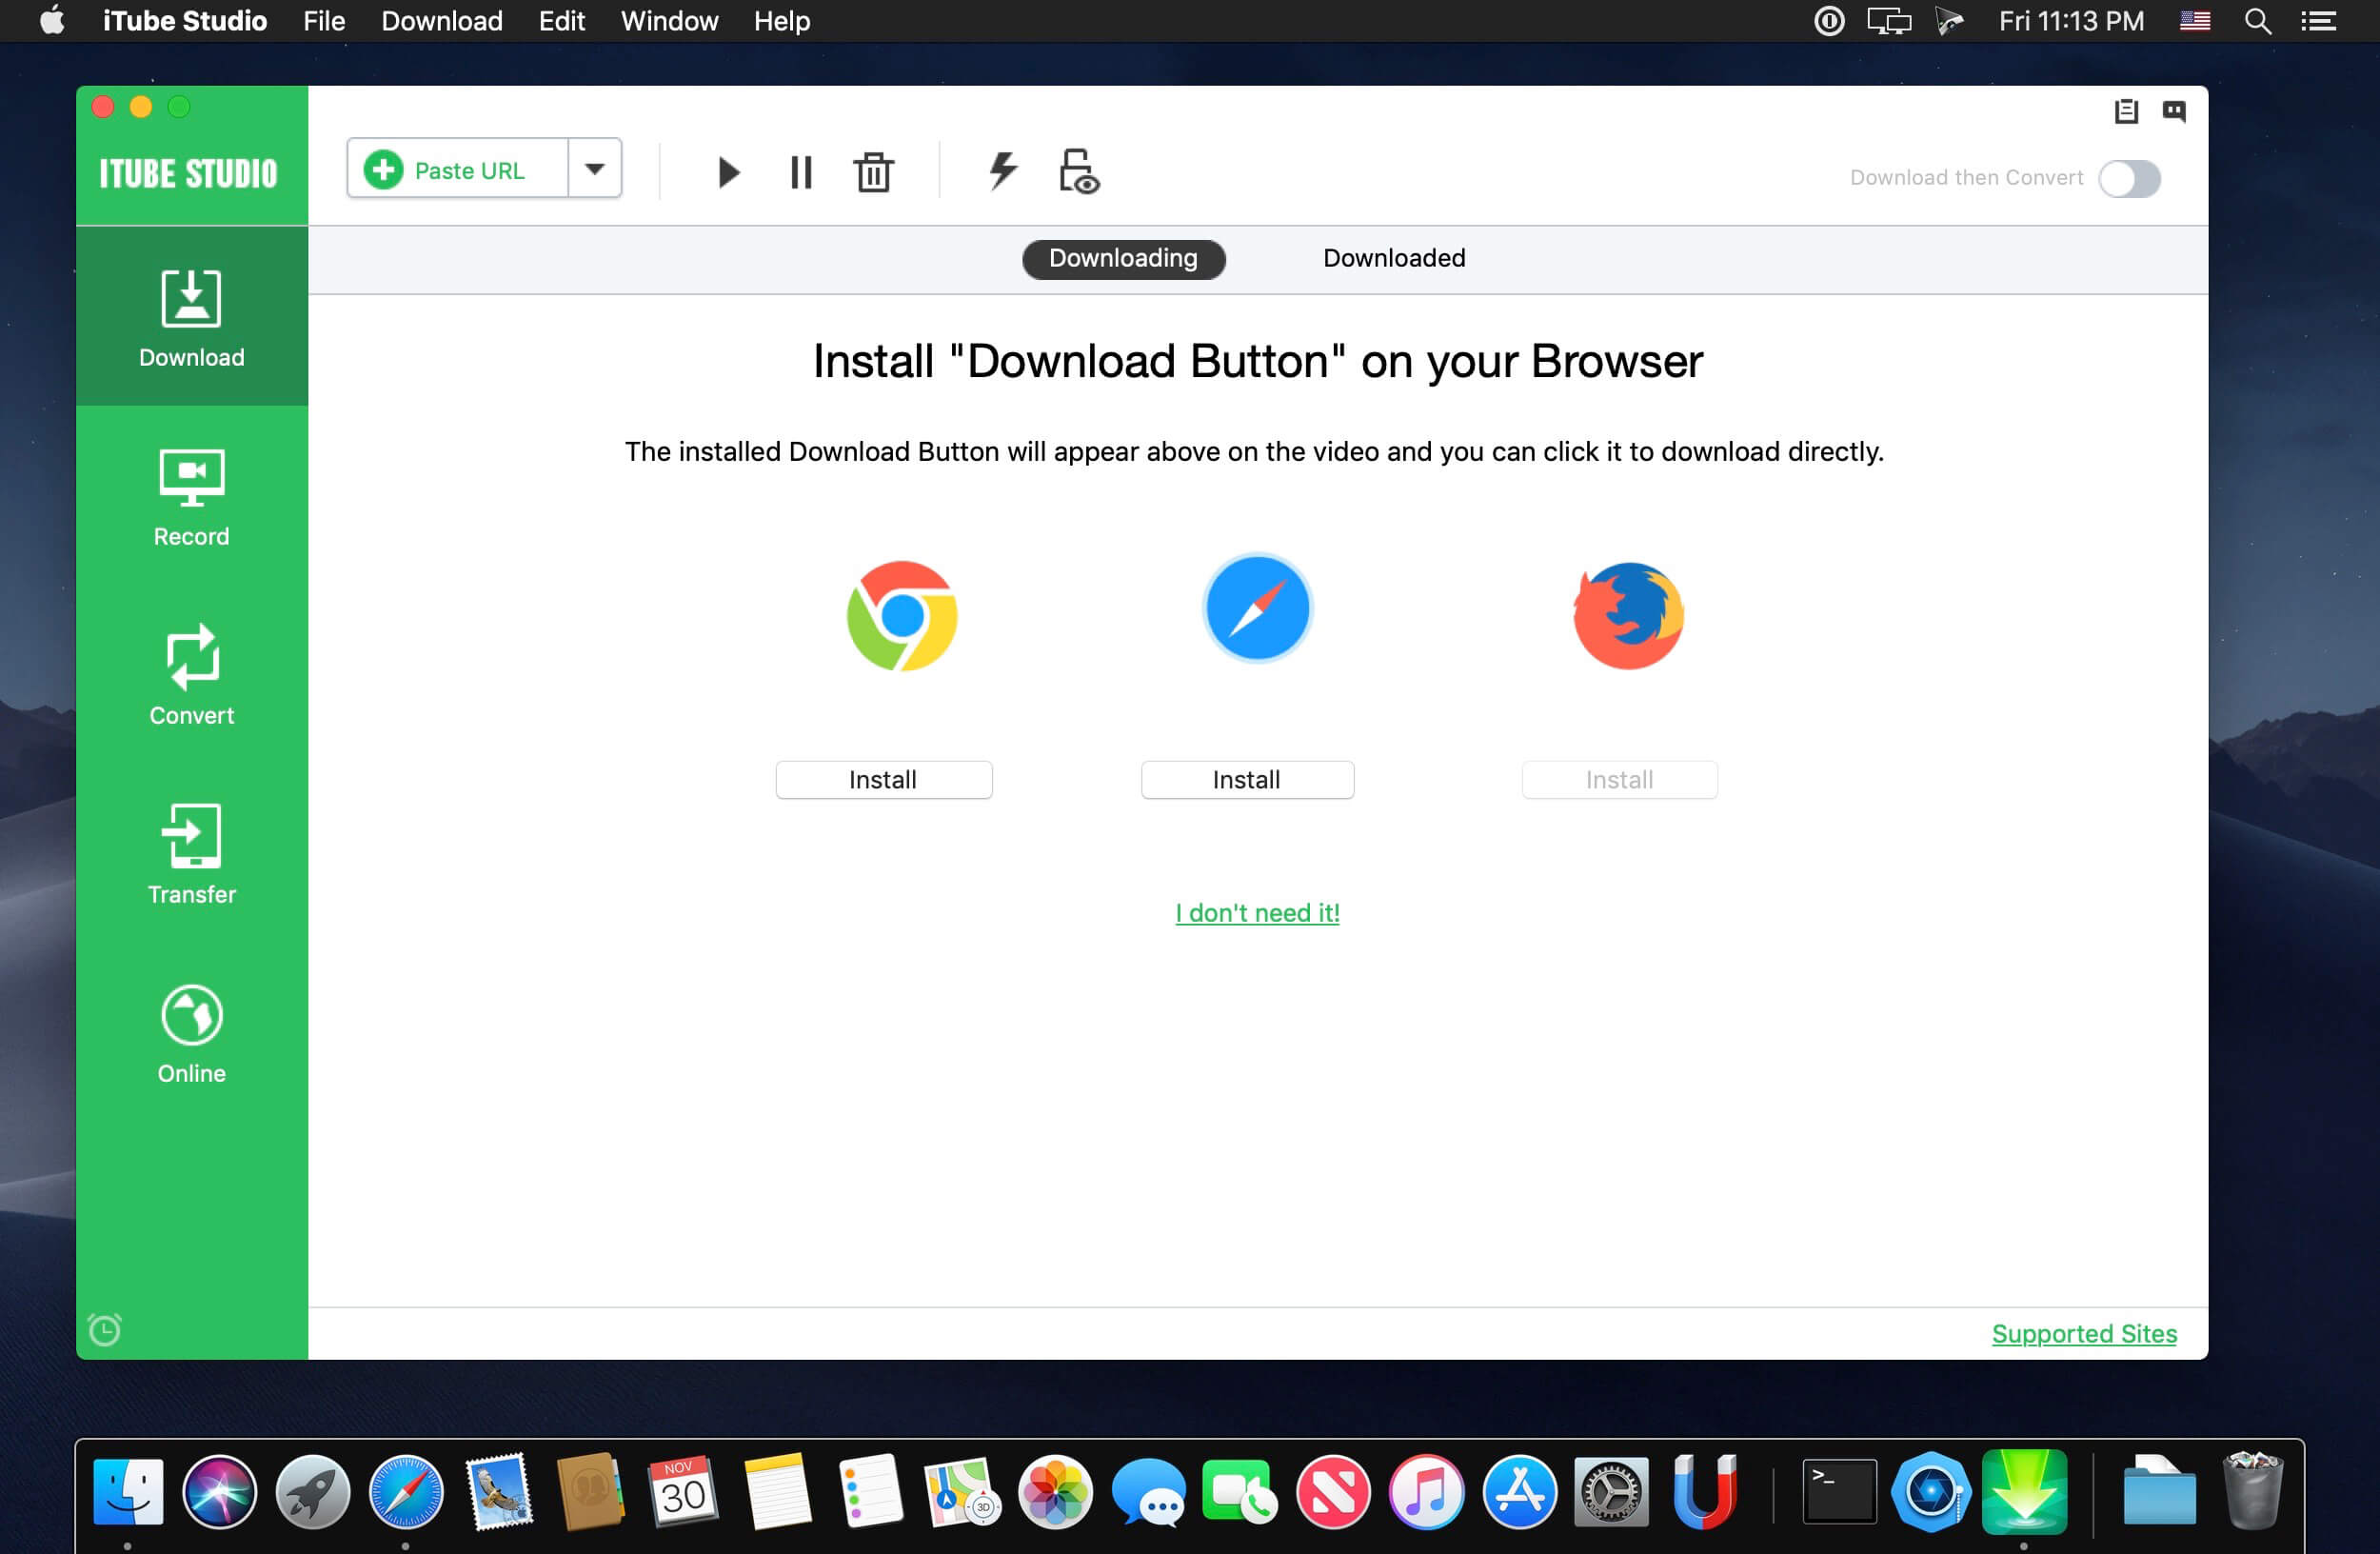Open the download log icon top-right
The height and width of the screenshot is (1554, 2380).
pyautogui.click(x=2126, y=112)
